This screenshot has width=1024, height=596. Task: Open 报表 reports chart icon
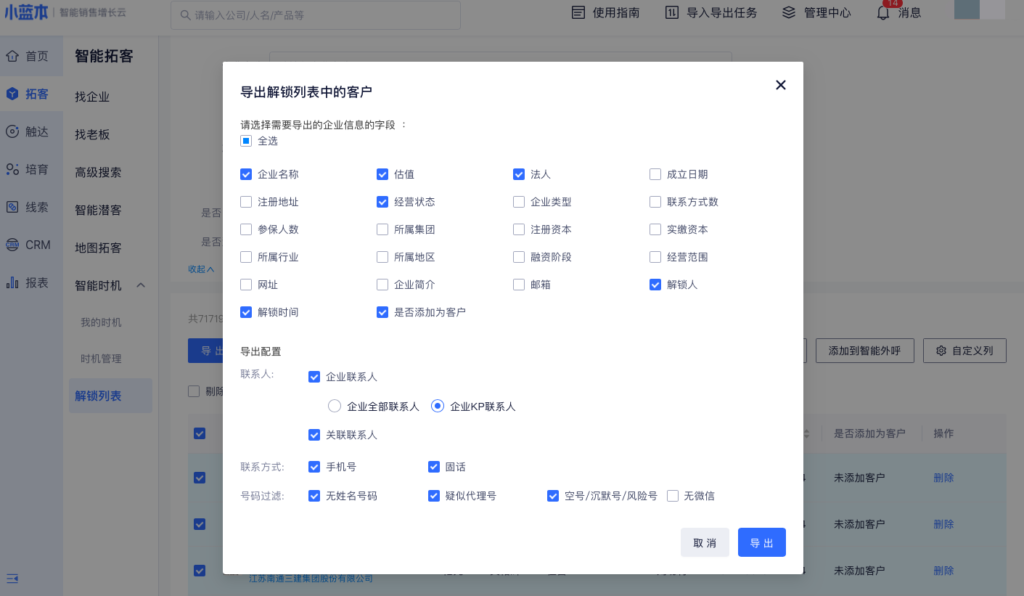[13, 282]
